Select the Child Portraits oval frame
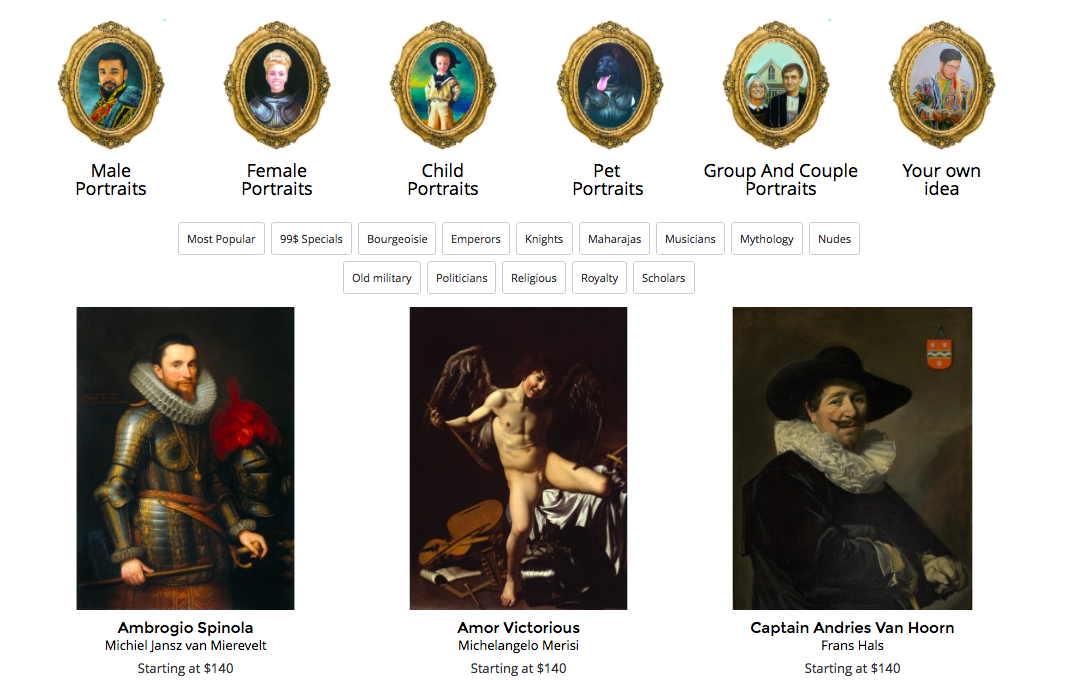 [x=442, y=85]
